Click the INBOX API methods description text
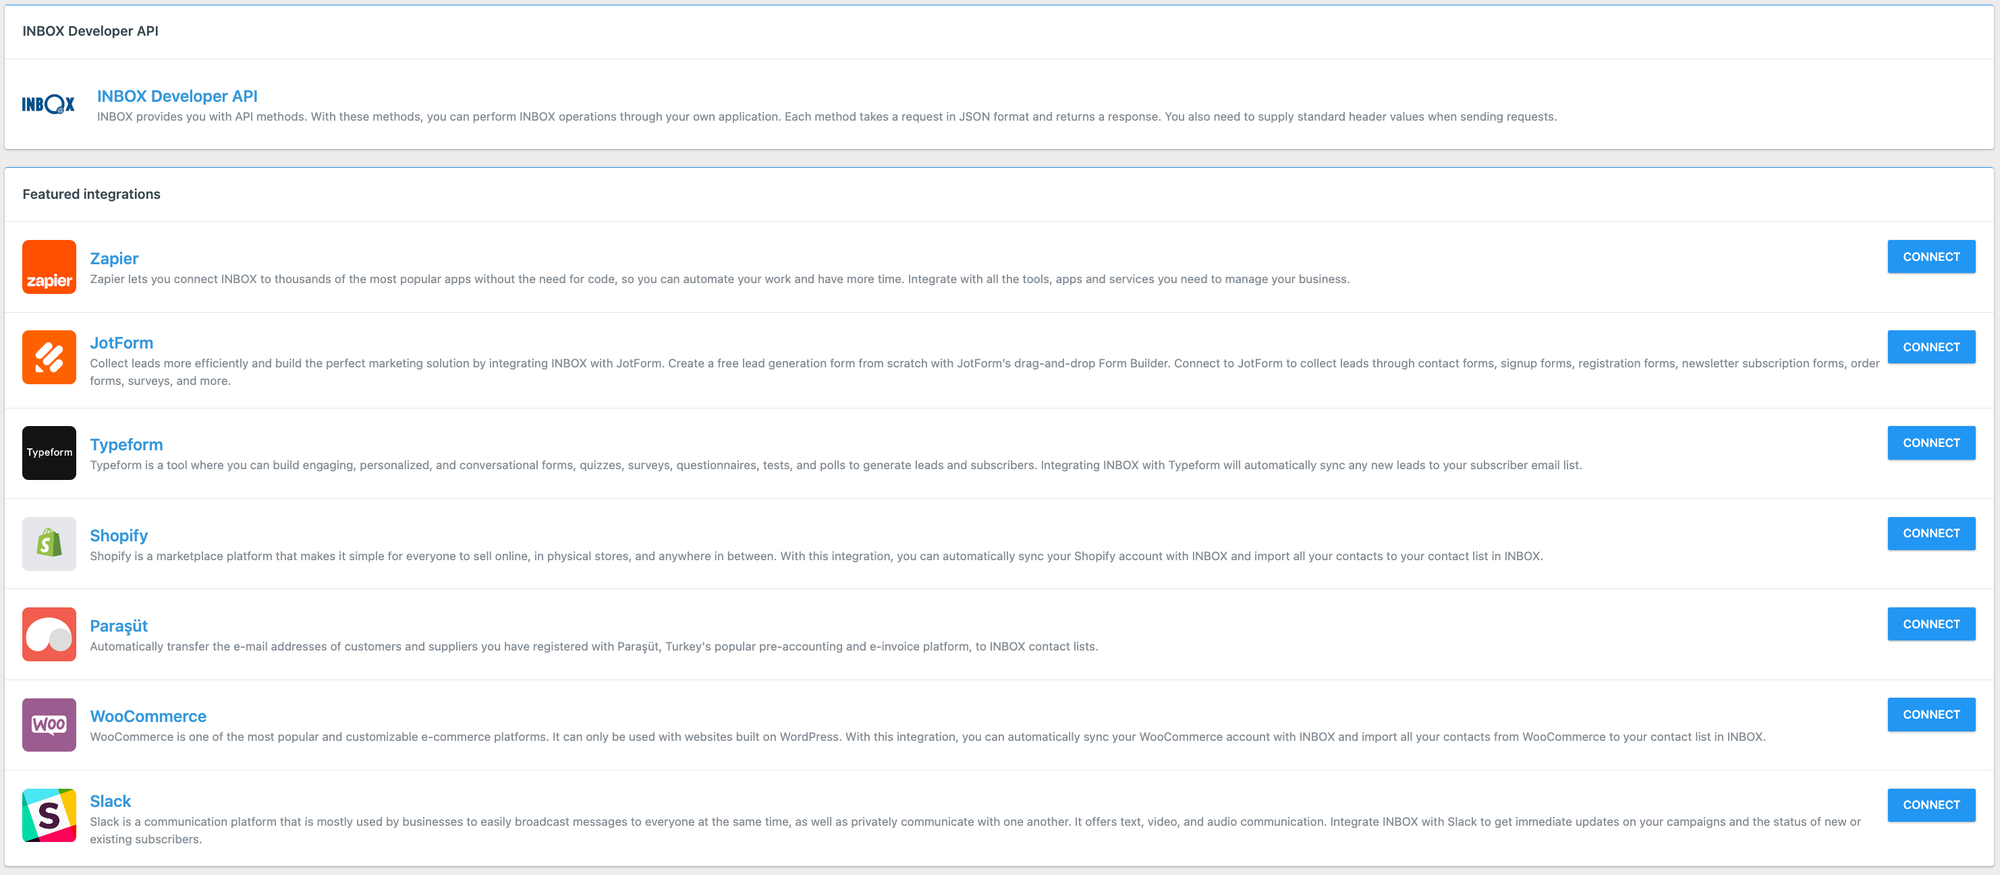Image resolution: width=2000 pixels, height=875 pixels. pyautogui.click(x=827, y=117)
